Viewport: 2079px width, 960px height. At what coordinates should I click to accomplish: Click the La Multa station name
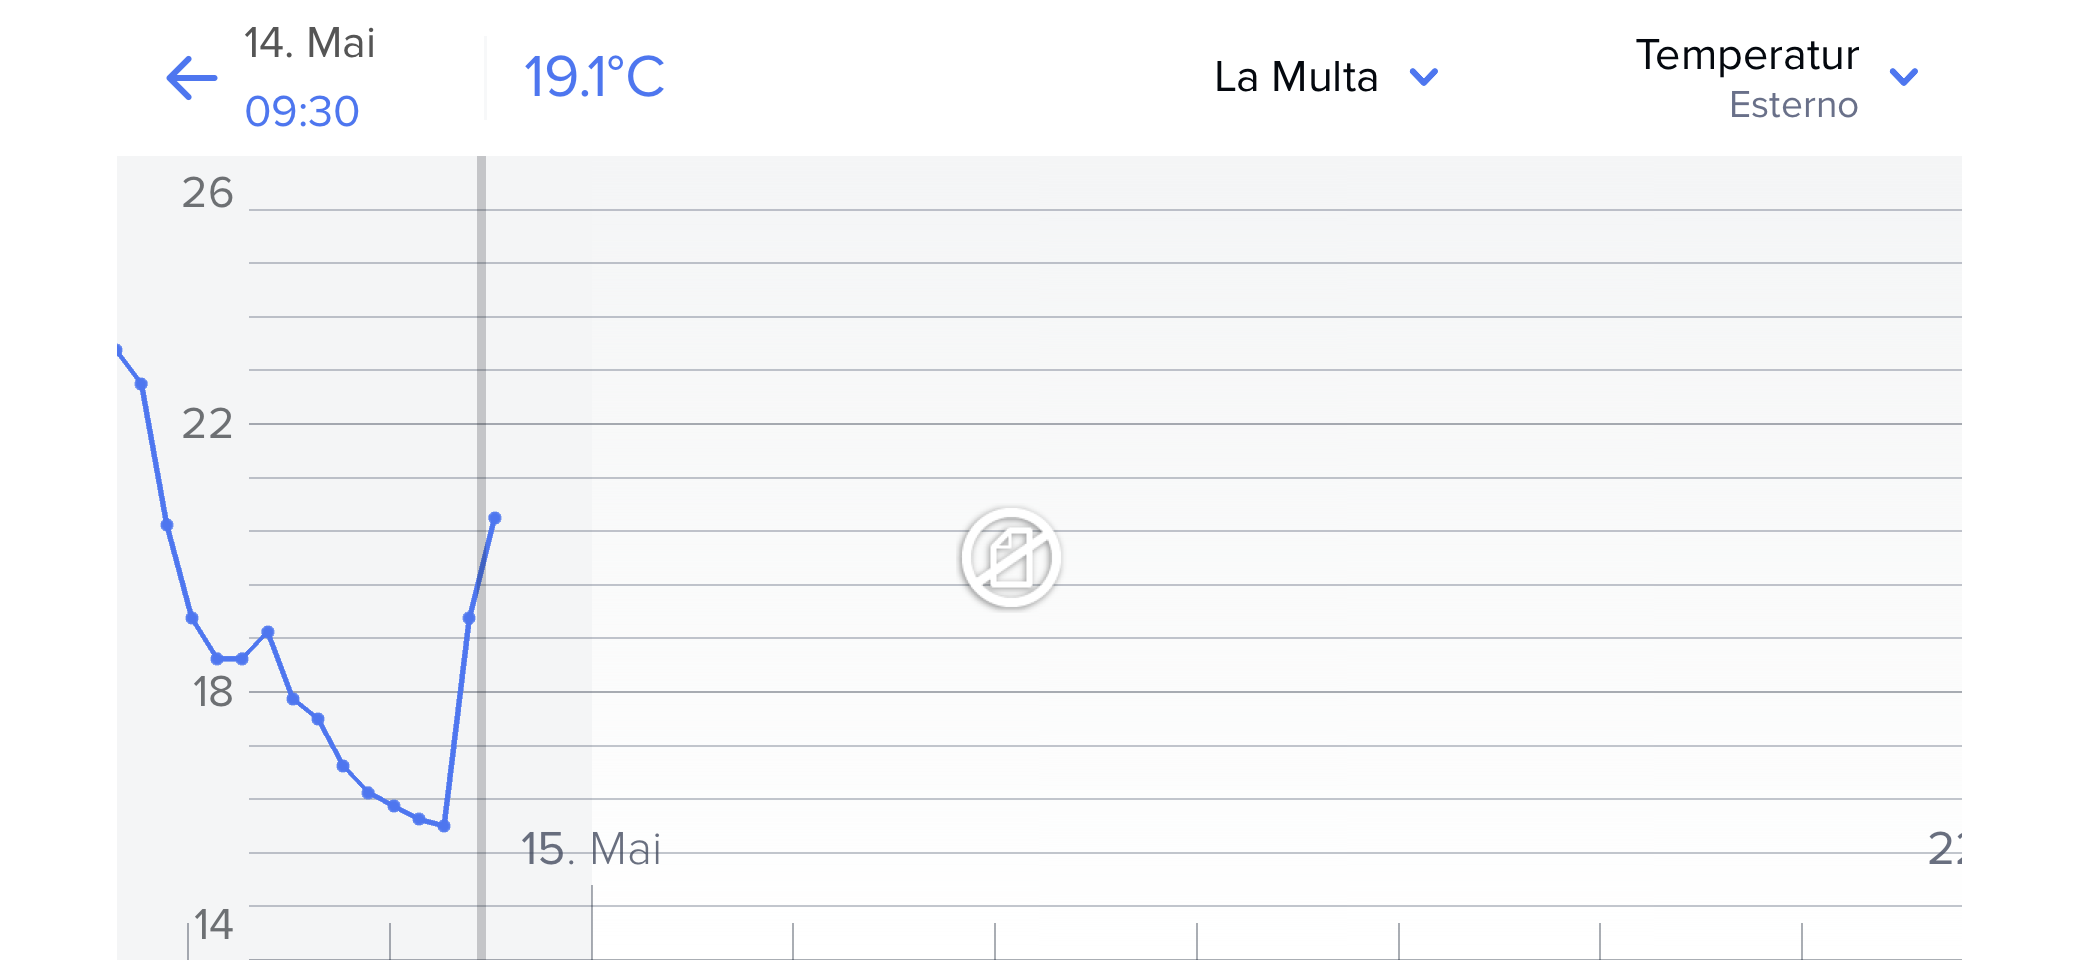coord(1296,77)
